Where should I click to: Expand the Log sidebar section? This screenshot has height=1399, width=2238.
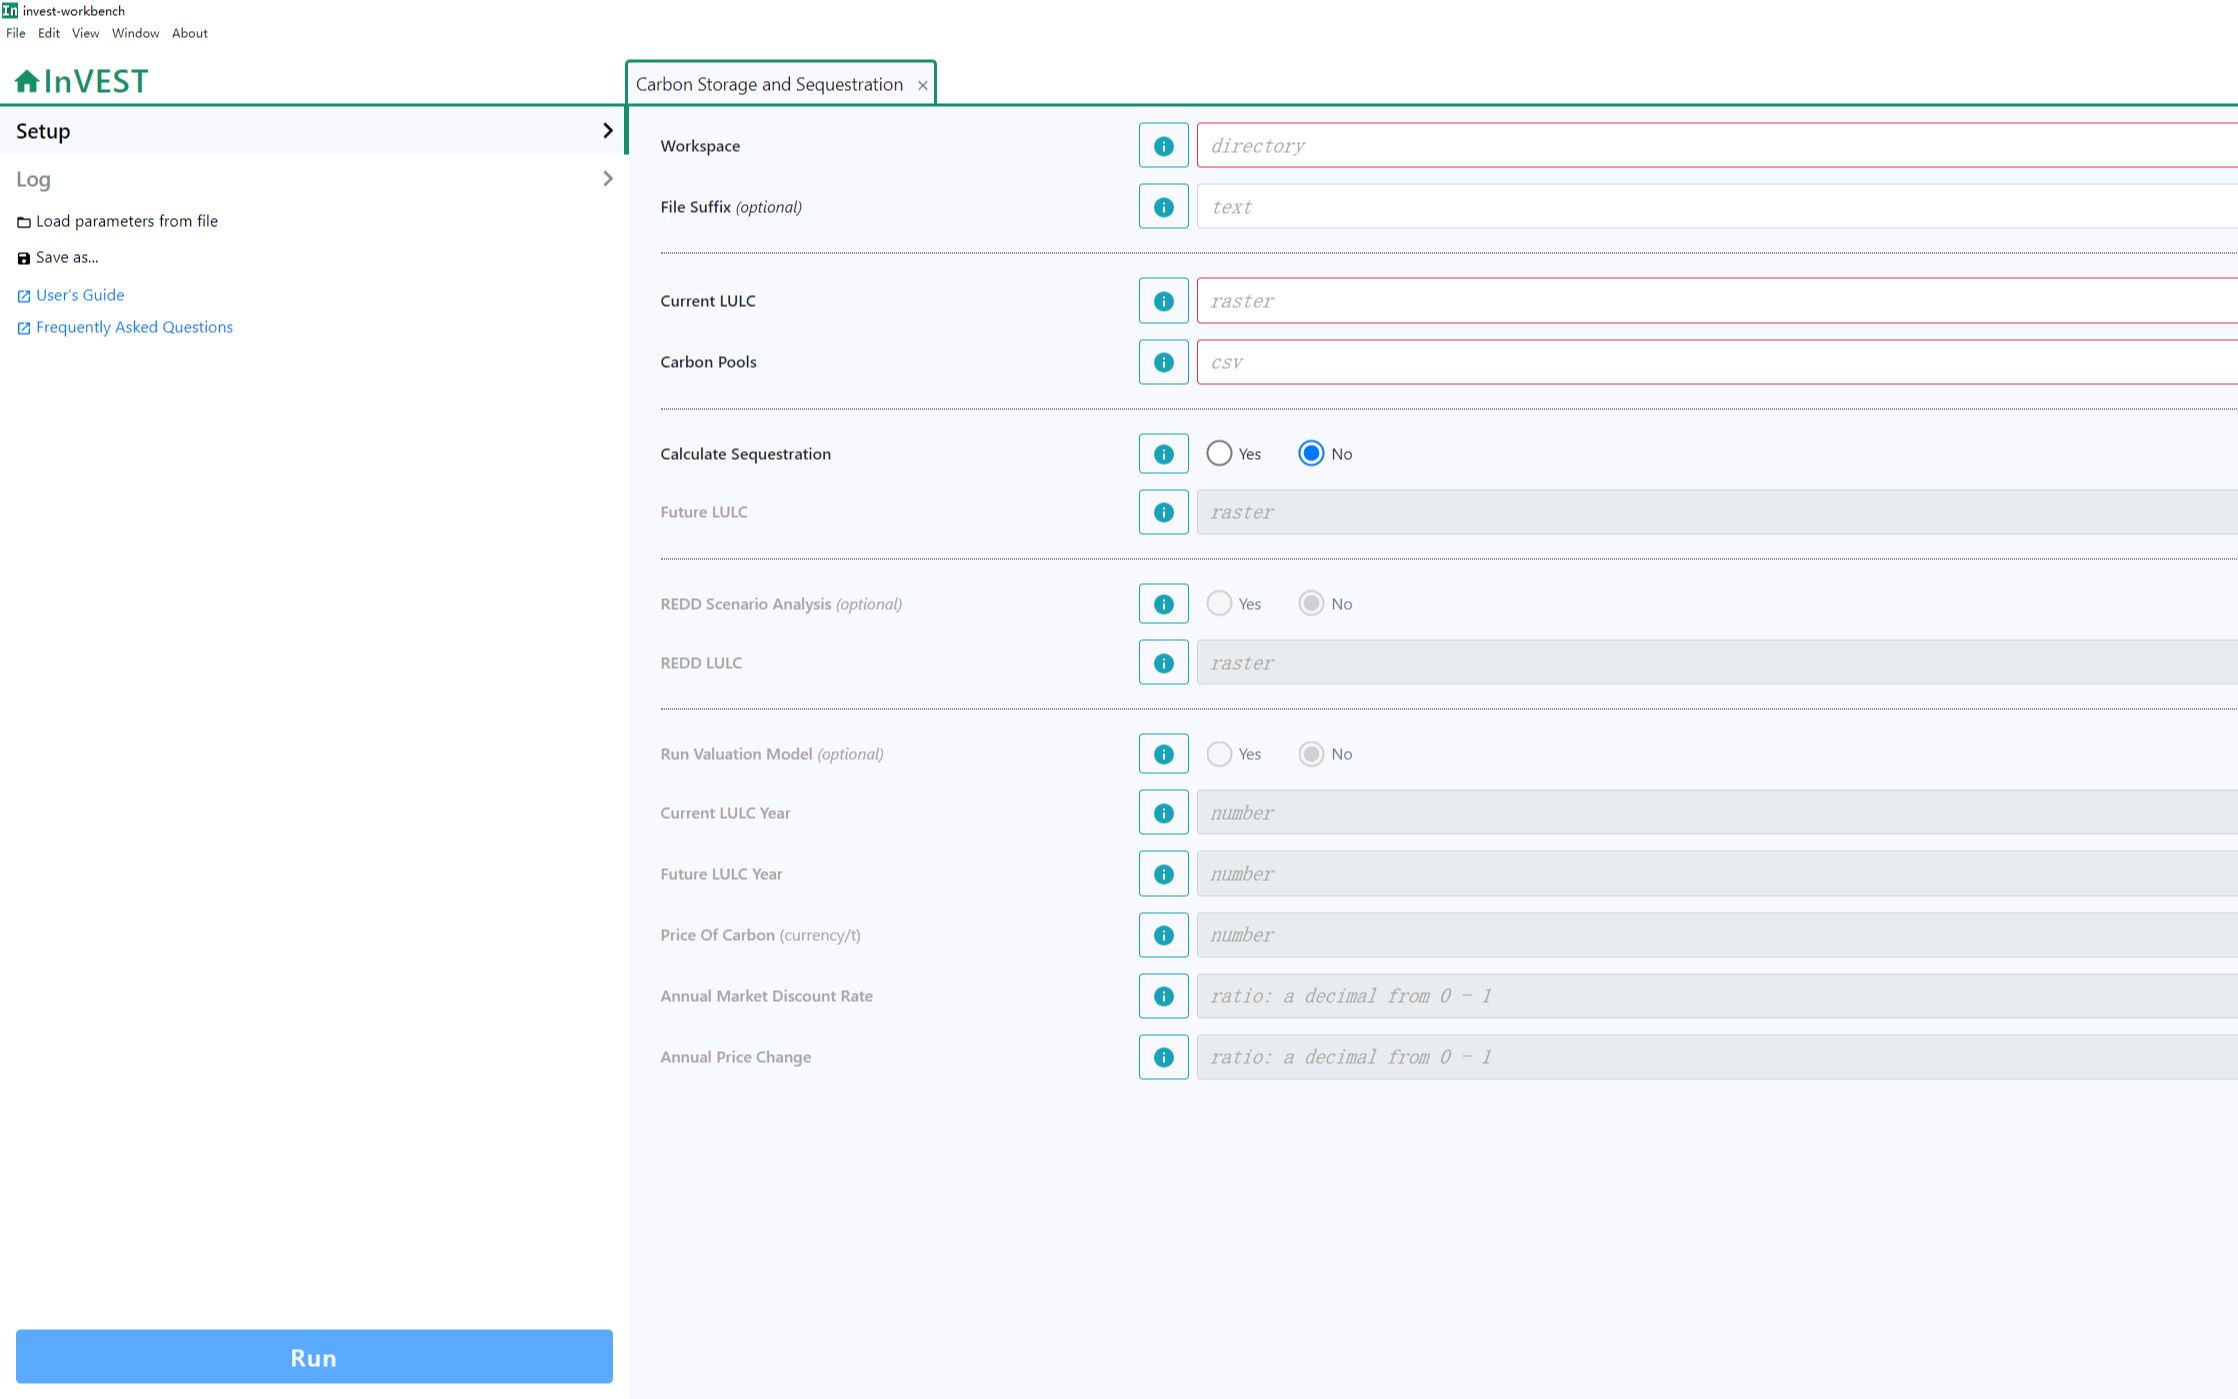click(x=313, y=179)
